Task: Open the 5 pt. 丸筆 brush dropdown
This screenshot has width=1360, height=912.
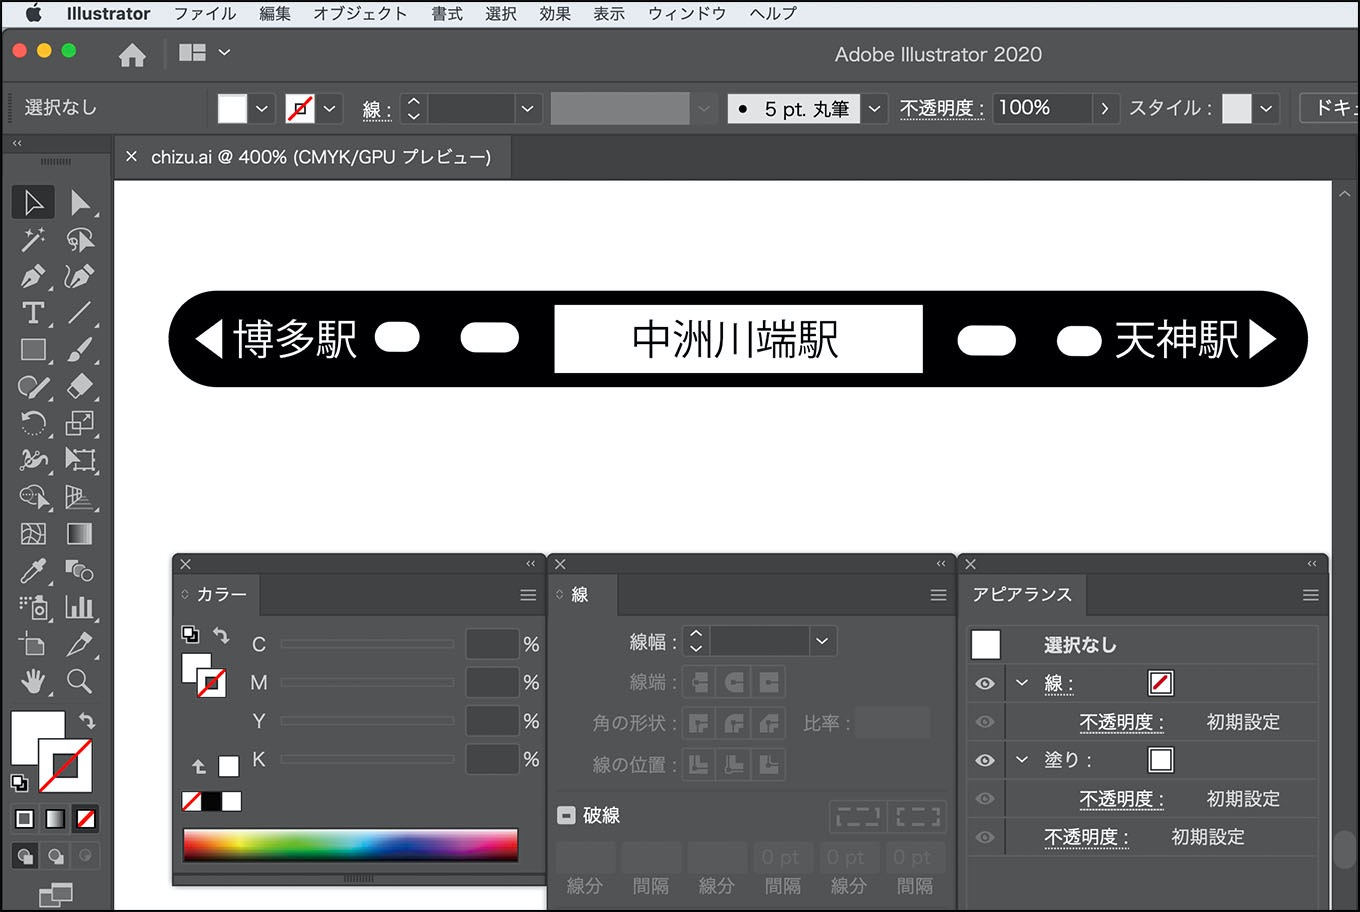Action: [x=875, y=108]
